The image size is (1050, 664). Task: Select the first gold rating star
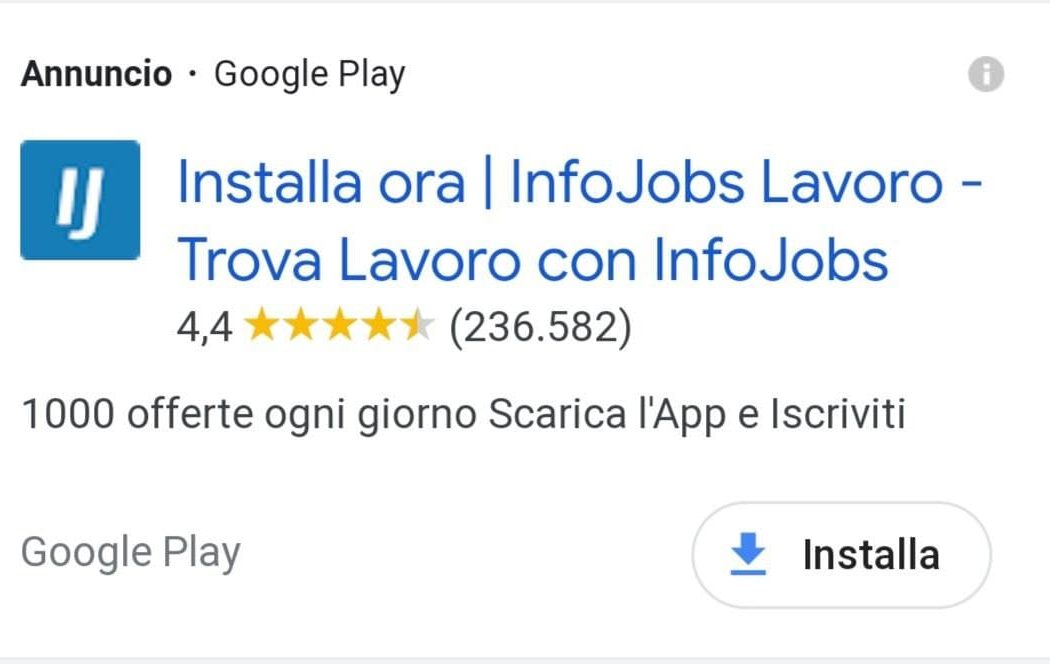click(264, 324)
